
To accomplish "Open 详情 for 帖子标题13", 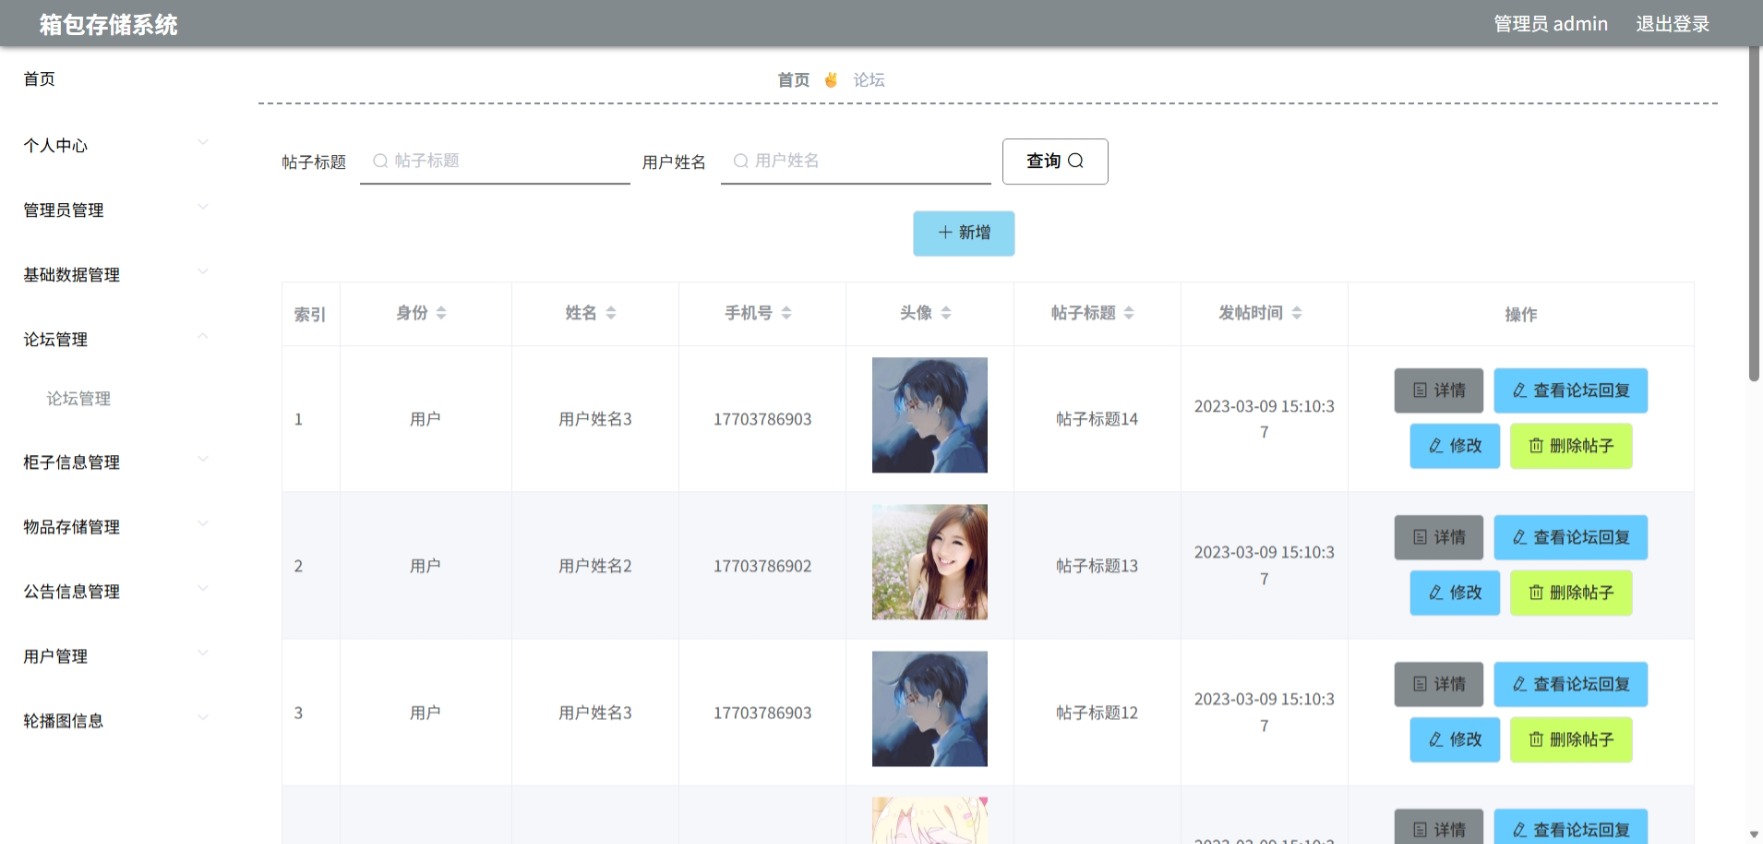I will click(x=1439, y=538).
